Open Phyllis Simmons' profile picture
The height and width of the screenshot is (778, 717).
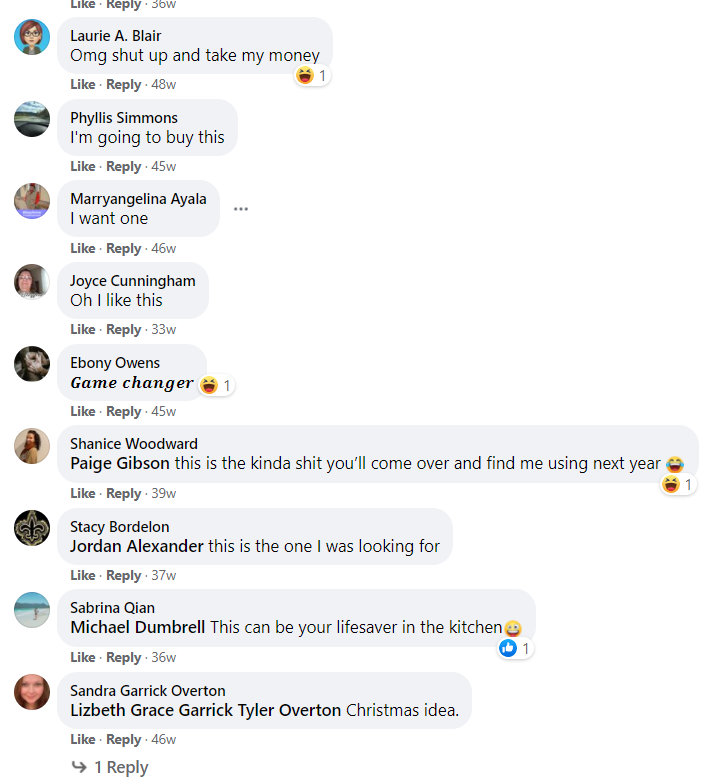click(x=32, y=119)
